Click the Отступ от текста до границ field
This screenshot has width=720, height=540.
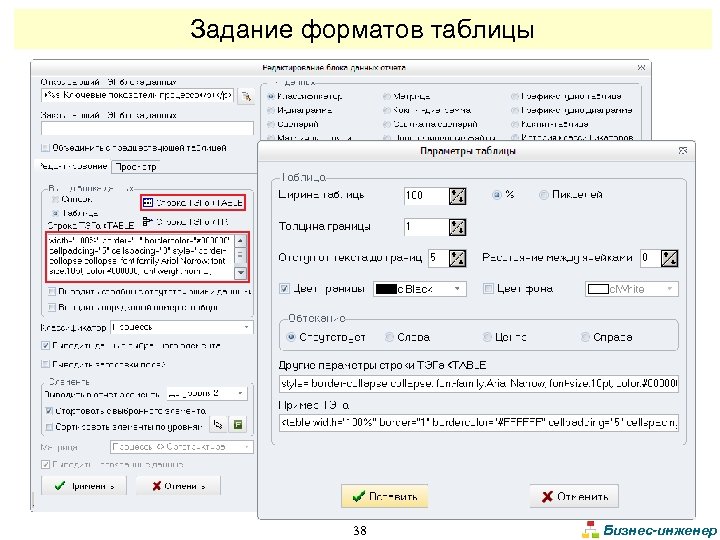438,259
